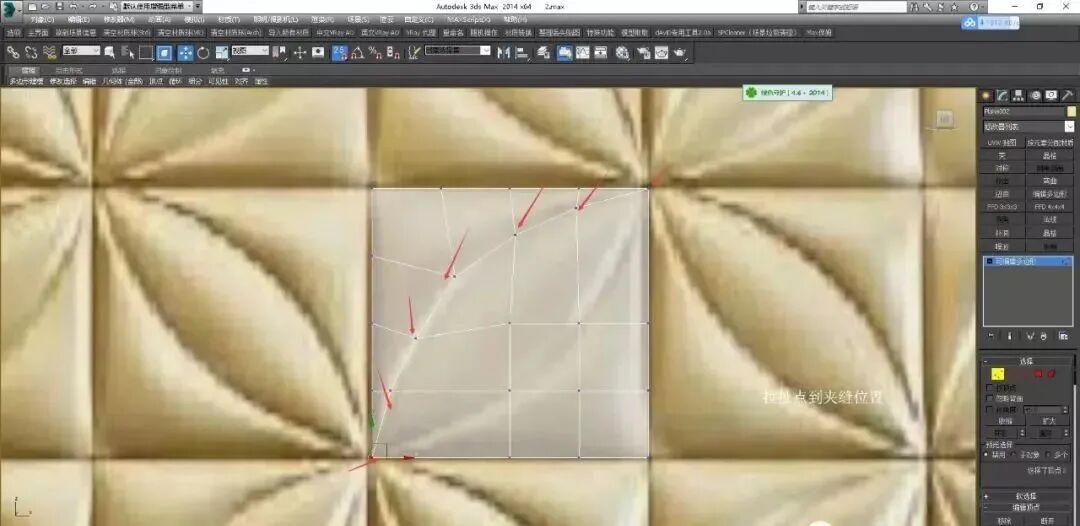Switch to the Motion command panel tab

pos(1035,95)
